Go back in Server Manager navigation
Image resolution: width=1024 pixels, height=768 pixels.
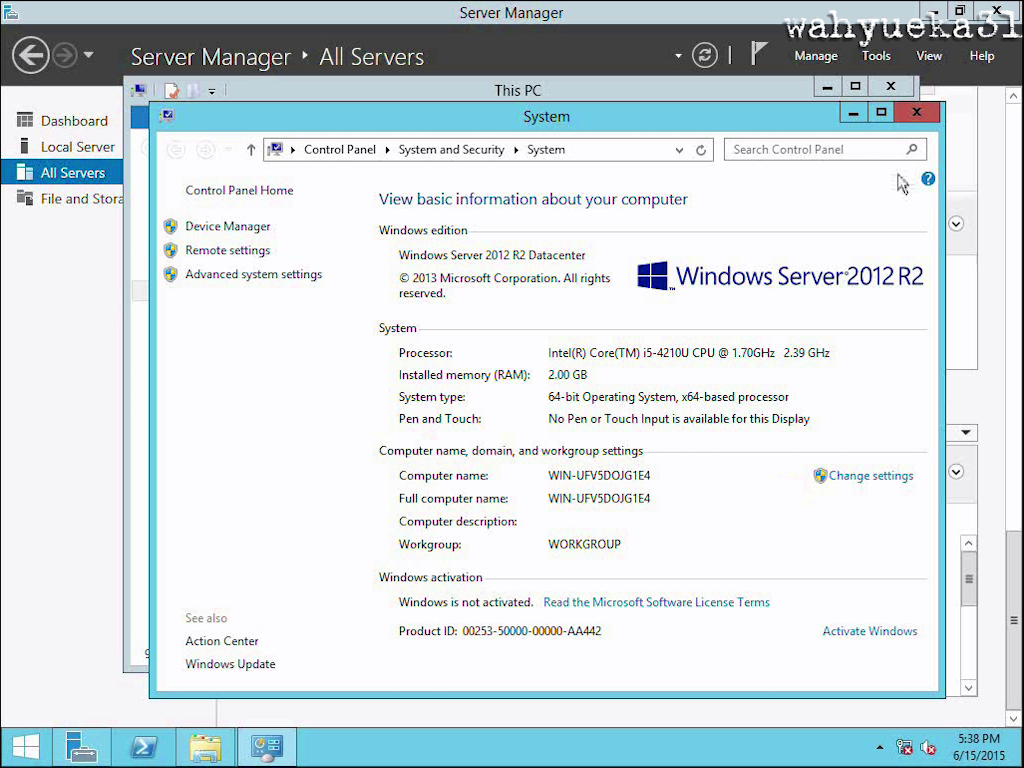tap(30, 56)
